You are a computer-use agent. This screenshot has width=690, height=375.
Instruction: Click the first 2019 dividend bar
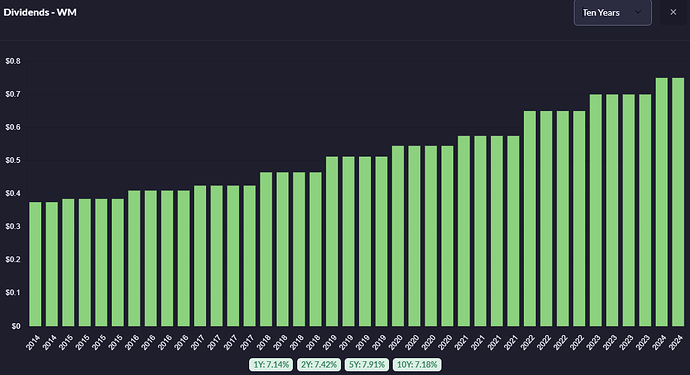[332, 242]
